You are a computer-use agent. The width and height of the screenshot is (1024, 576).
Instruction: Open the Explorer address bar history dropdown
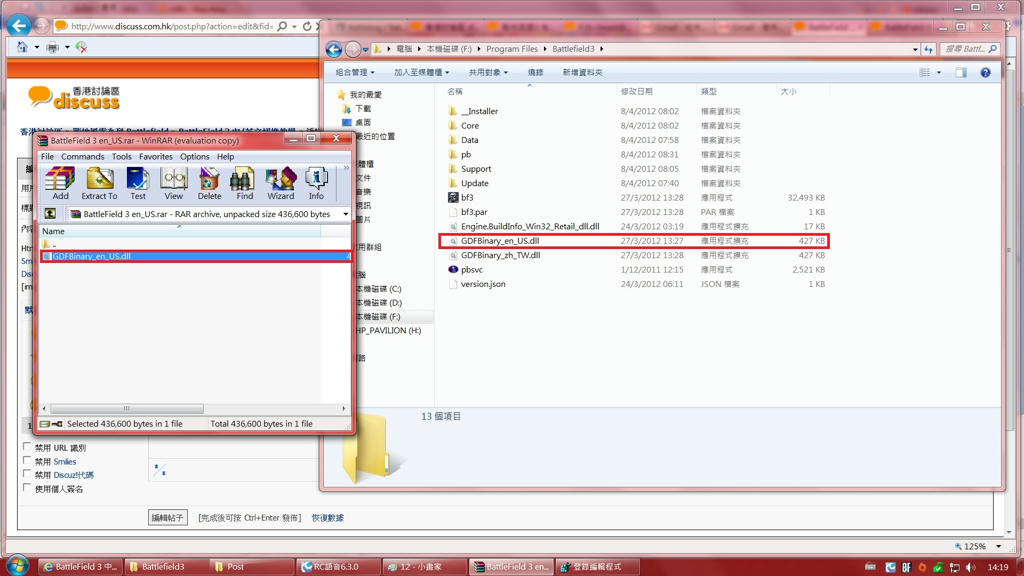tap(915, 49)
